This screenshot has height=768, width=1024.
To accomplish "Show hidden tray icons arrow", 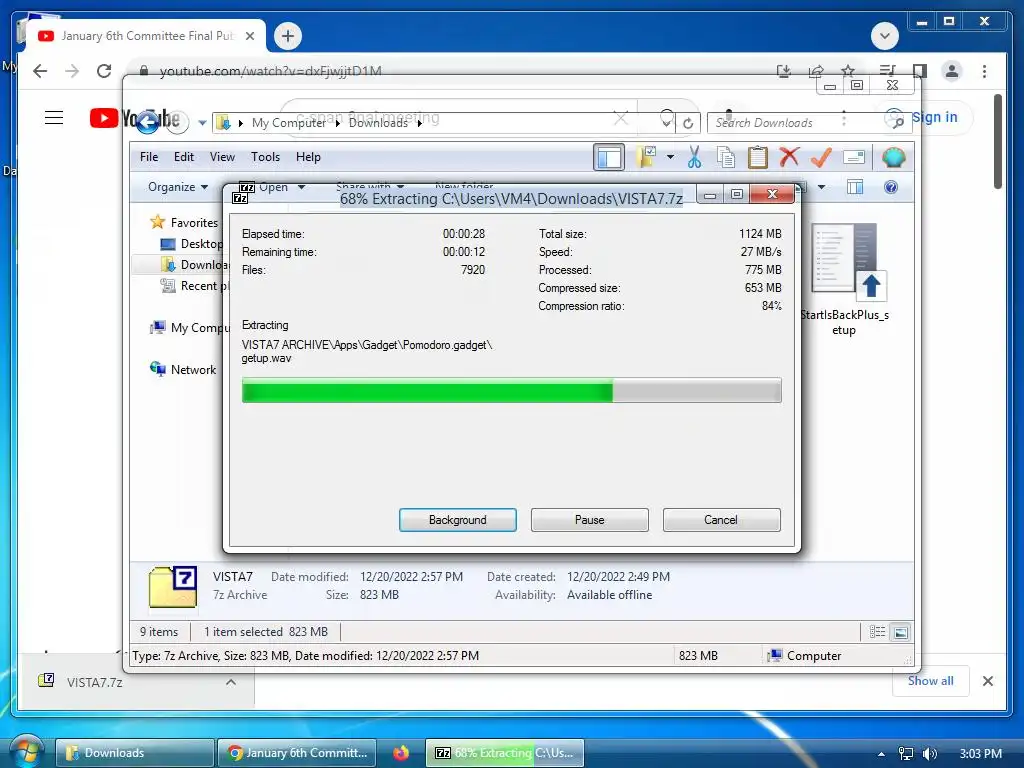I will [x=881, y=754].
